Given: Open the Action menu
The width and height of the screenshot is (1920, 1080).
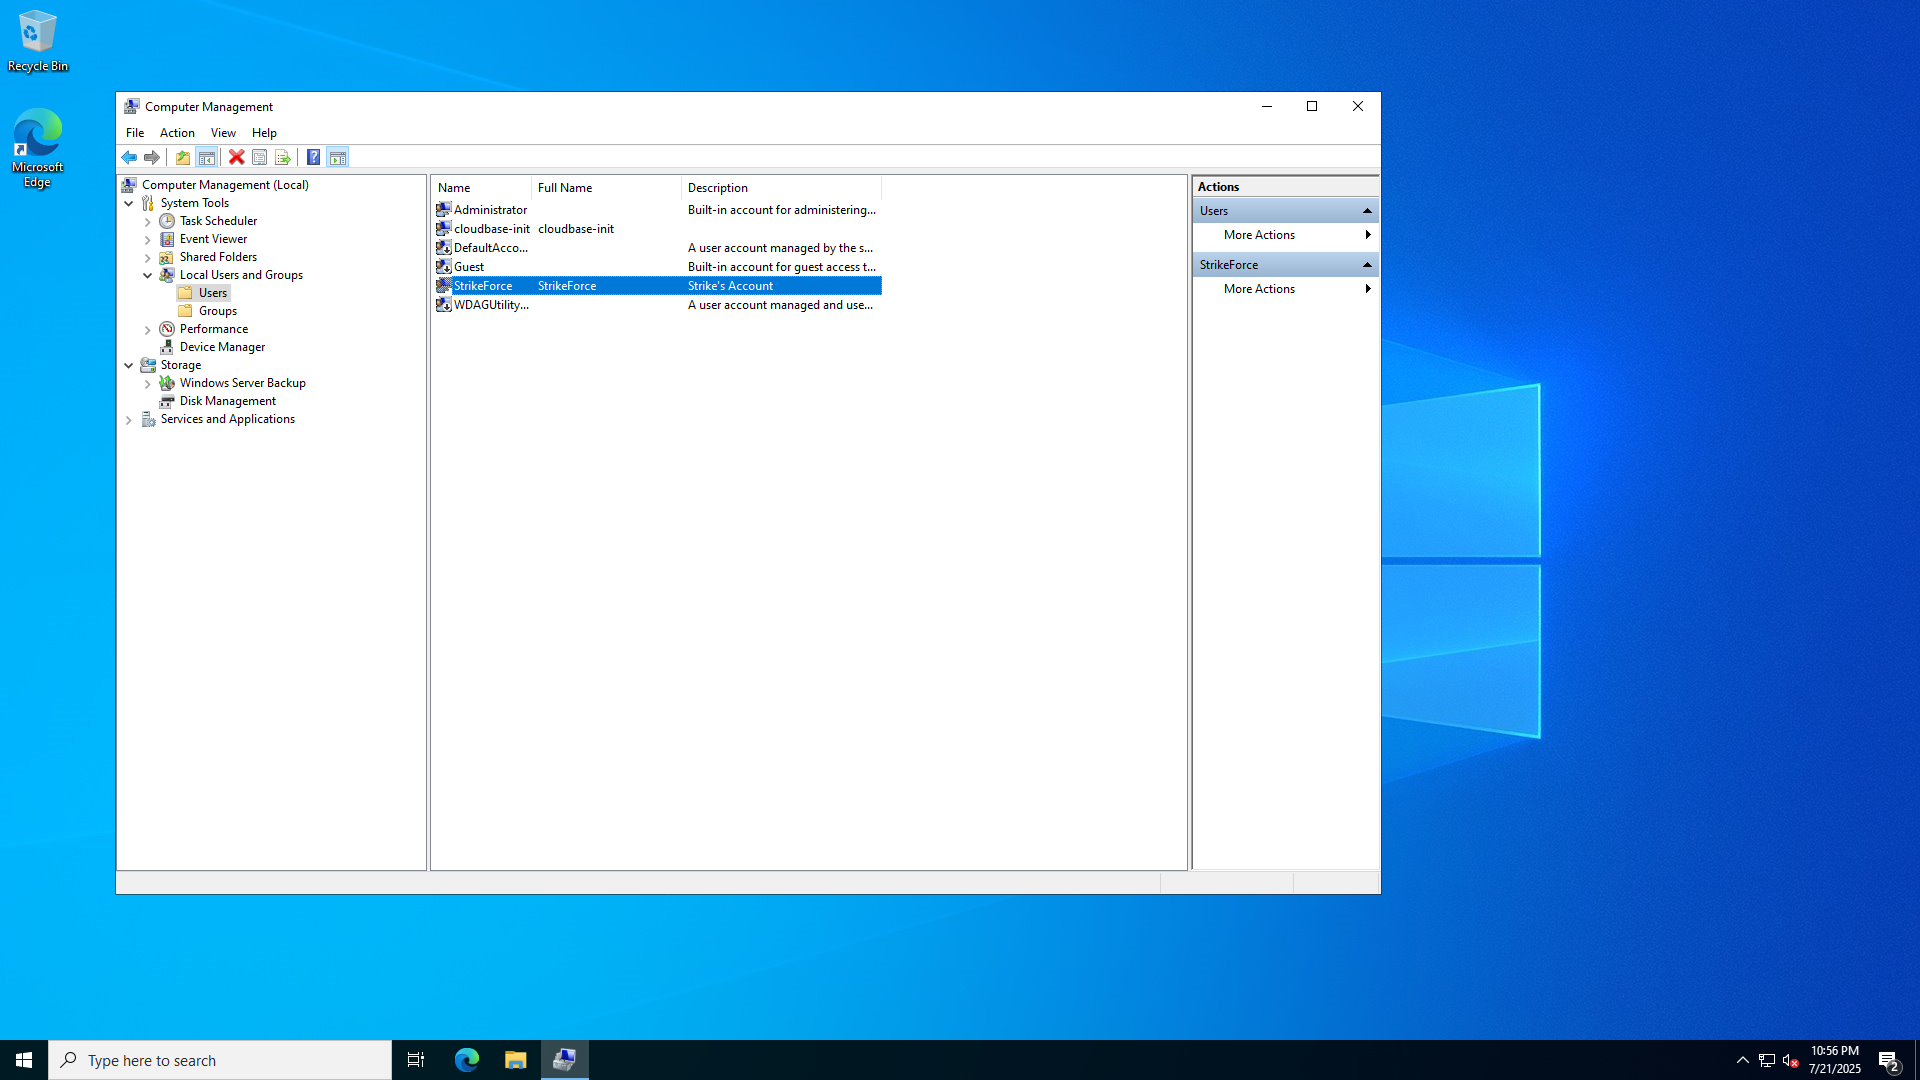Looking at the screenshot, I should pyautogui.click(x=177, y=133).
